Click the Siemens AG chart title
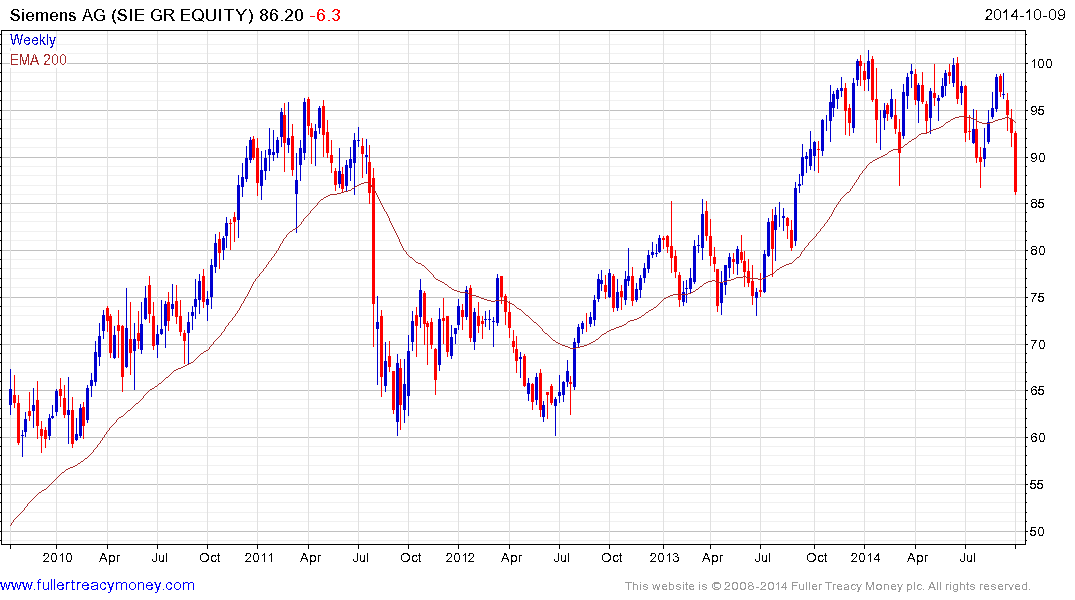Screen dimensions: 1075x600 coord(156,15)
